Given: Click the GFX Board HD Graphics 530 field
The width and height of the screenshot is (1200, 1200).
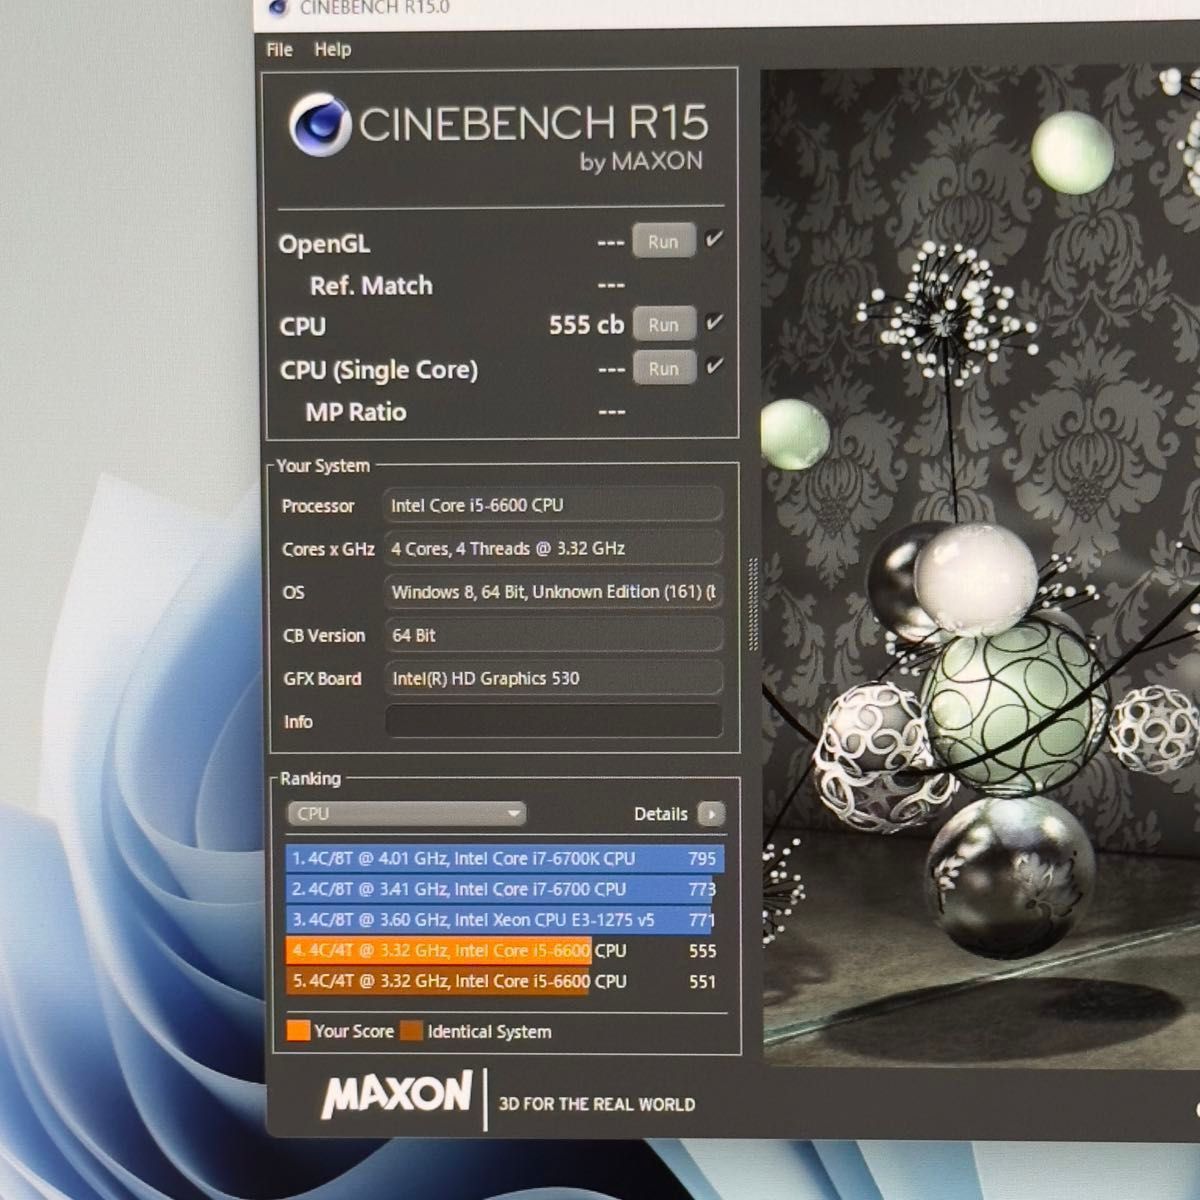Looking at the screenshot, I should pos(553,678).
